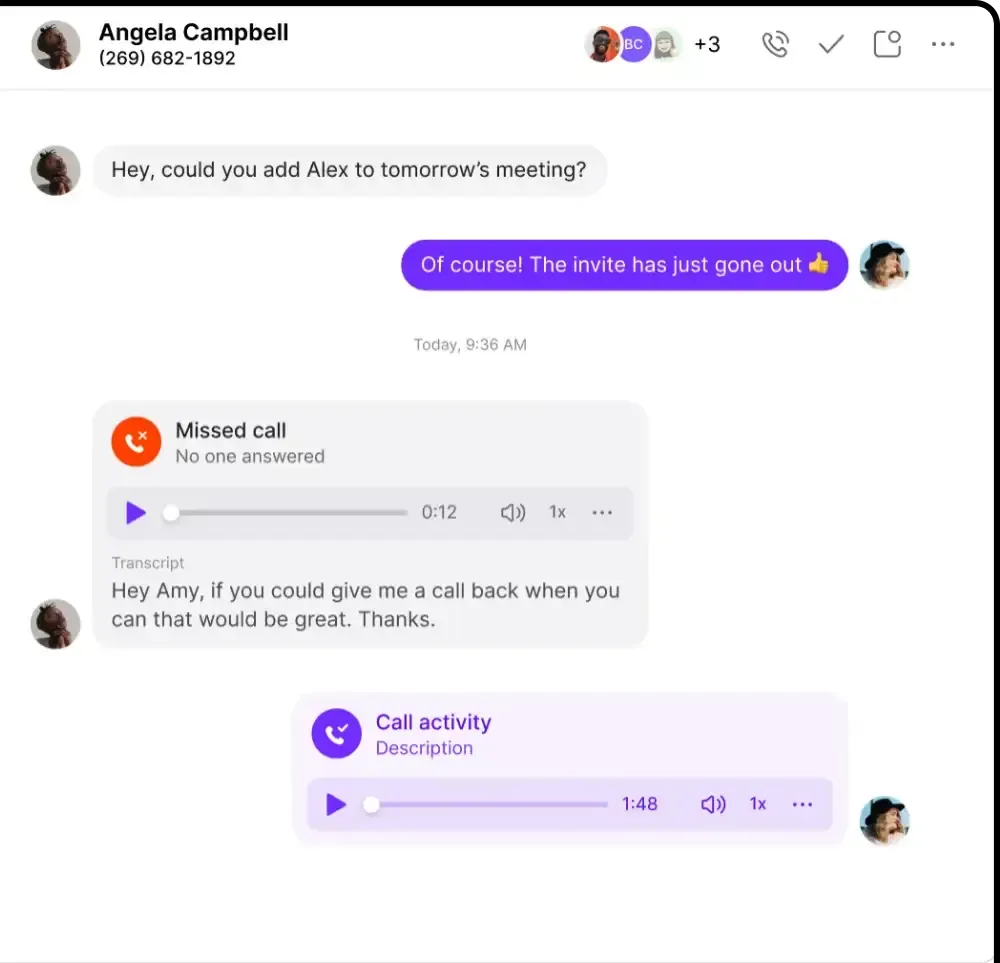Open the contact panel square icon in header
The height and width of the screenshot is (963, 1000).
tap(886, 44)
